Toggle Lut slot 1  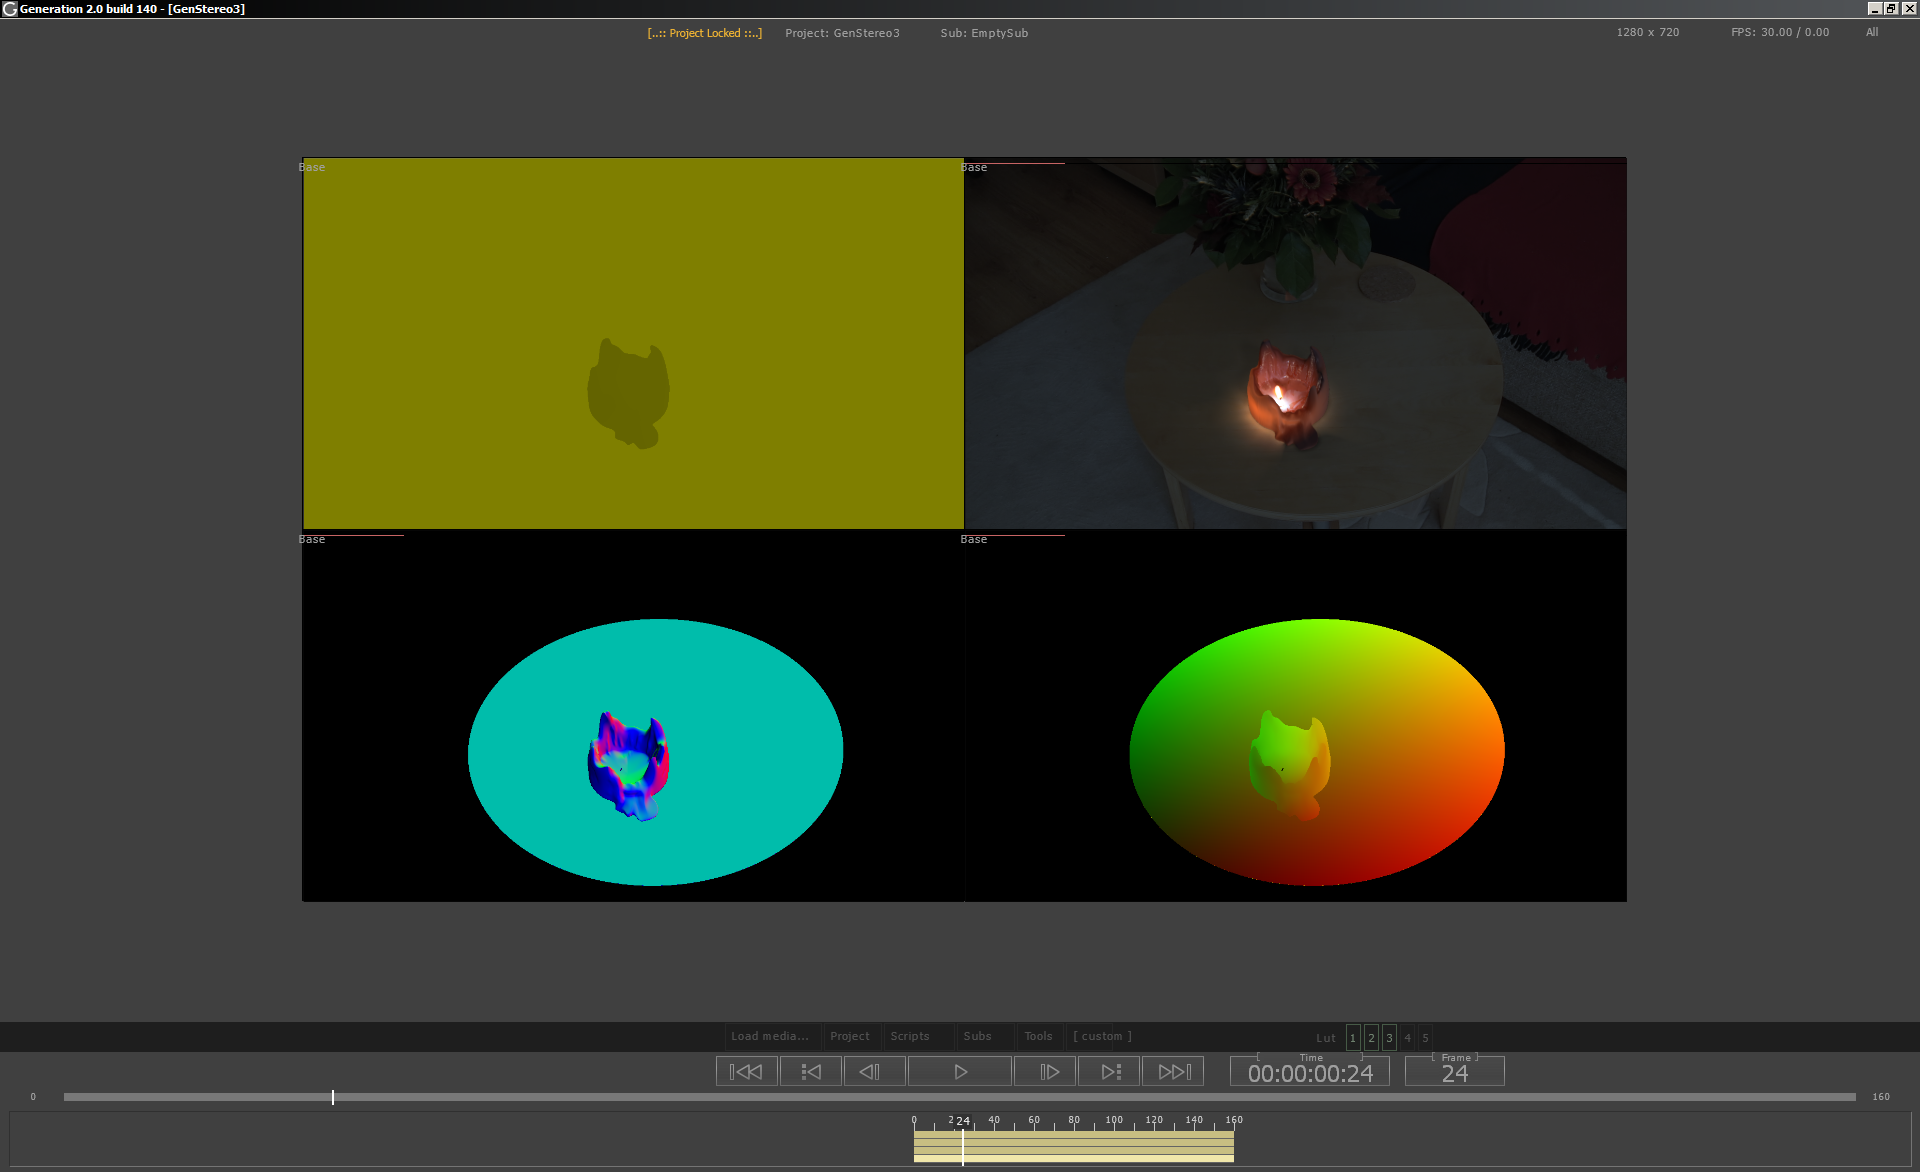[x=1353, y=1038]
